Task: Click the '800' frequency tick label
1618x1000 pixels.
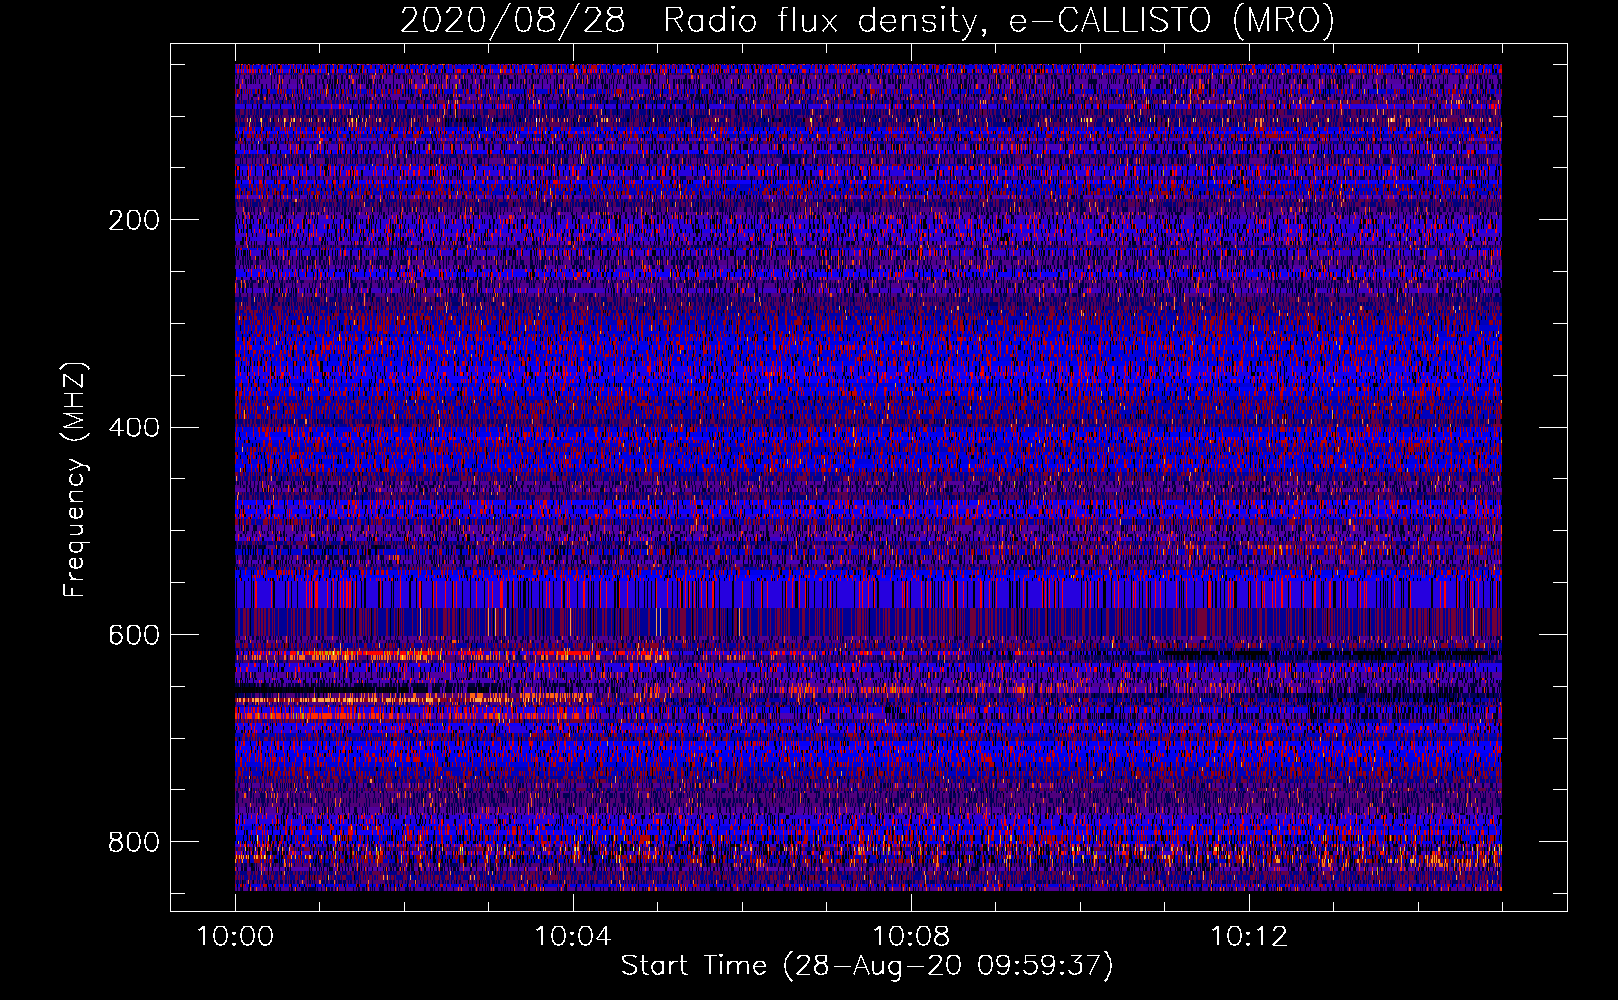Action: pyautogui.click(x=134, y=842)
